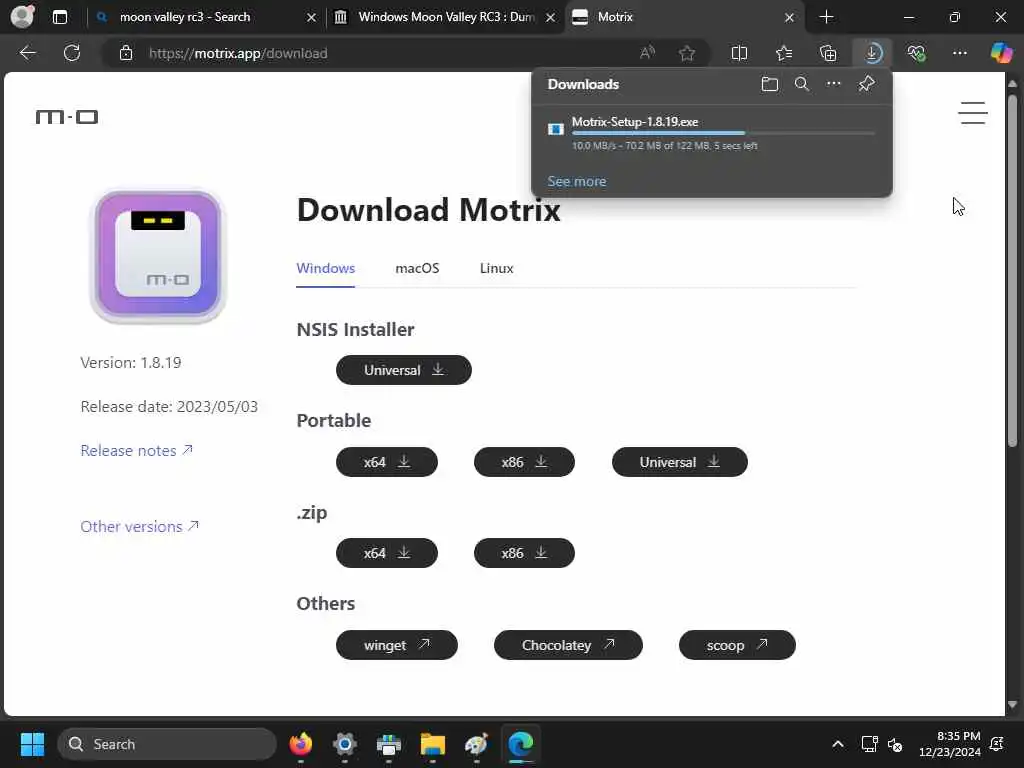Open the Settings gear taskbar icon
The width and height of the screenshot is (1024, 768).
coord(344,744)
